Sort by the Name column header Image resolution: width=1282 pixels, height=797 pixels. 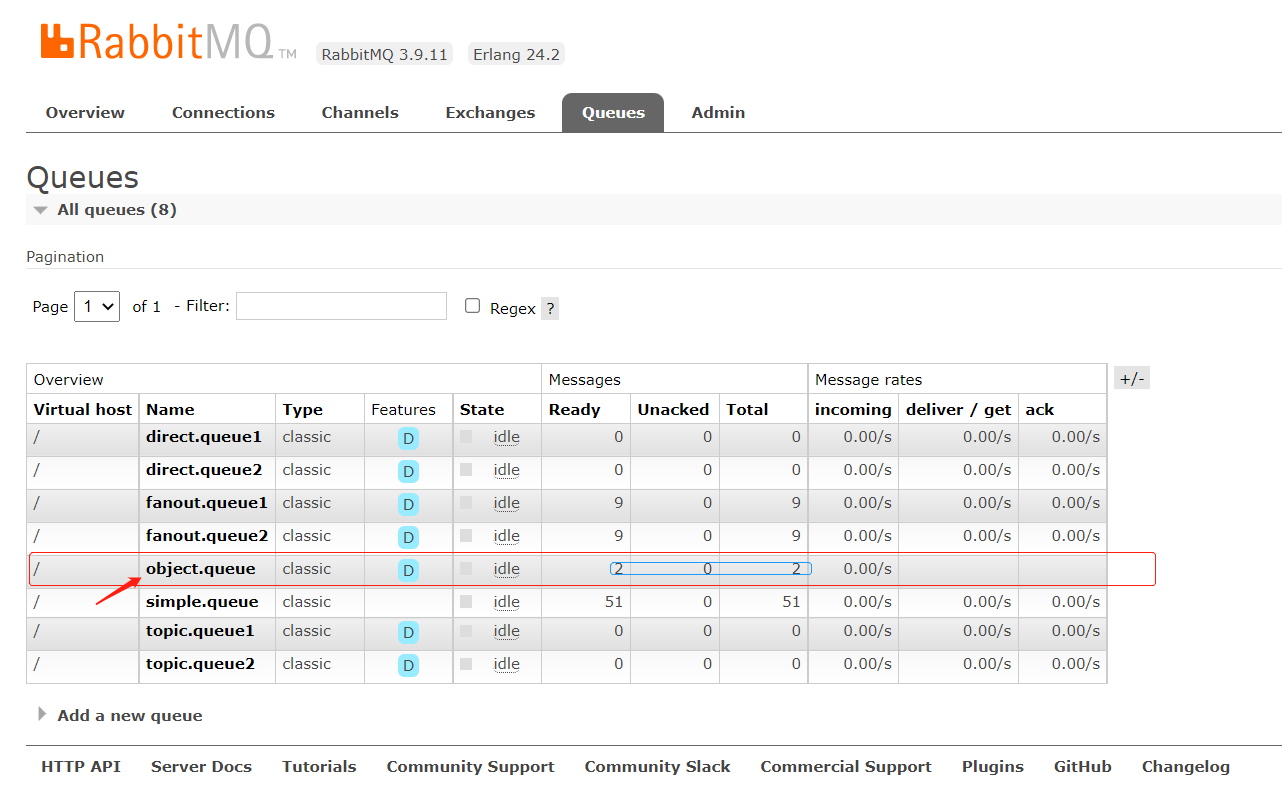[170, 410]
